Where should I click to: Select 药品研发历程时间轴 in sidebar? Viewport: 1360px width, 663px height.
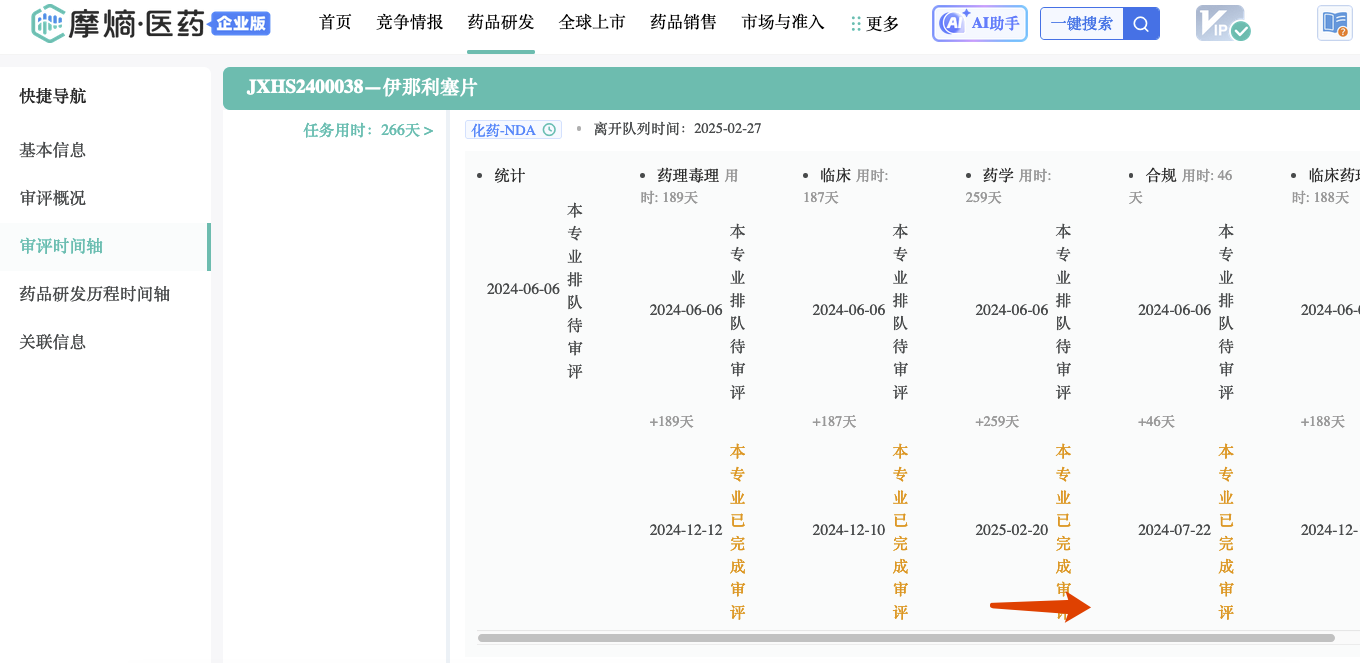[x=95, y=294]
